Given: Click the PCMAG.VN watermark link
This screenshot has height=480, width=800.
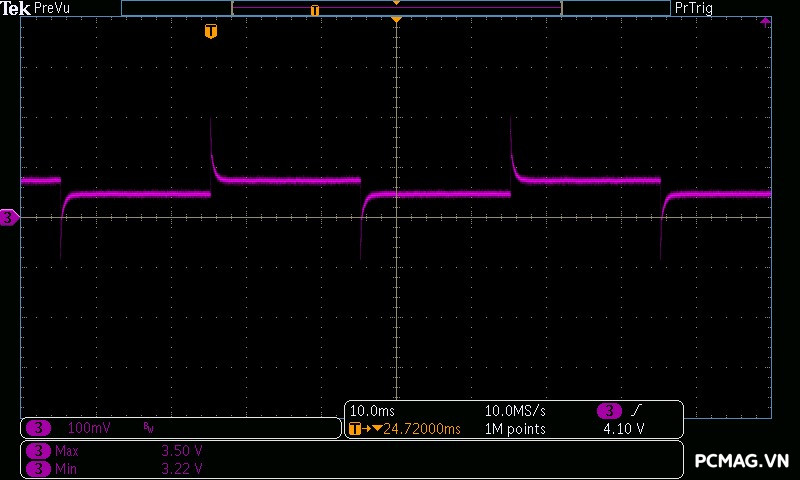Looking at the screenshot, I should click(x=742, y=461).
